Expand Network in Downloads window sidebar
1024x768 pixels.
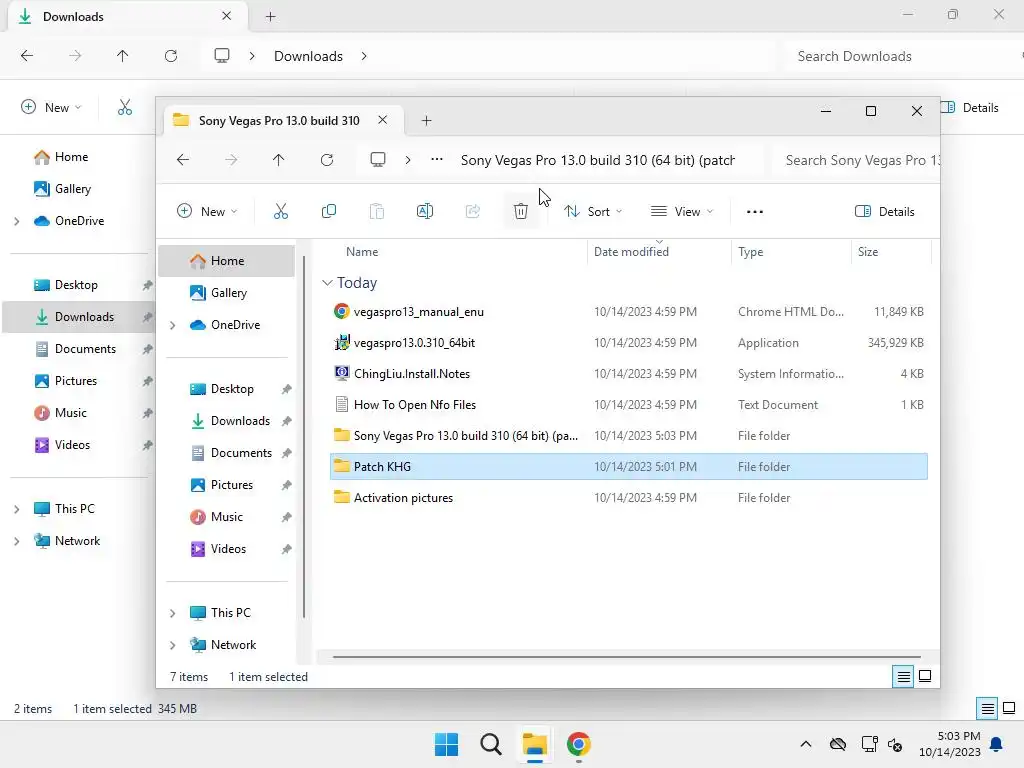[x=17, y=541]
